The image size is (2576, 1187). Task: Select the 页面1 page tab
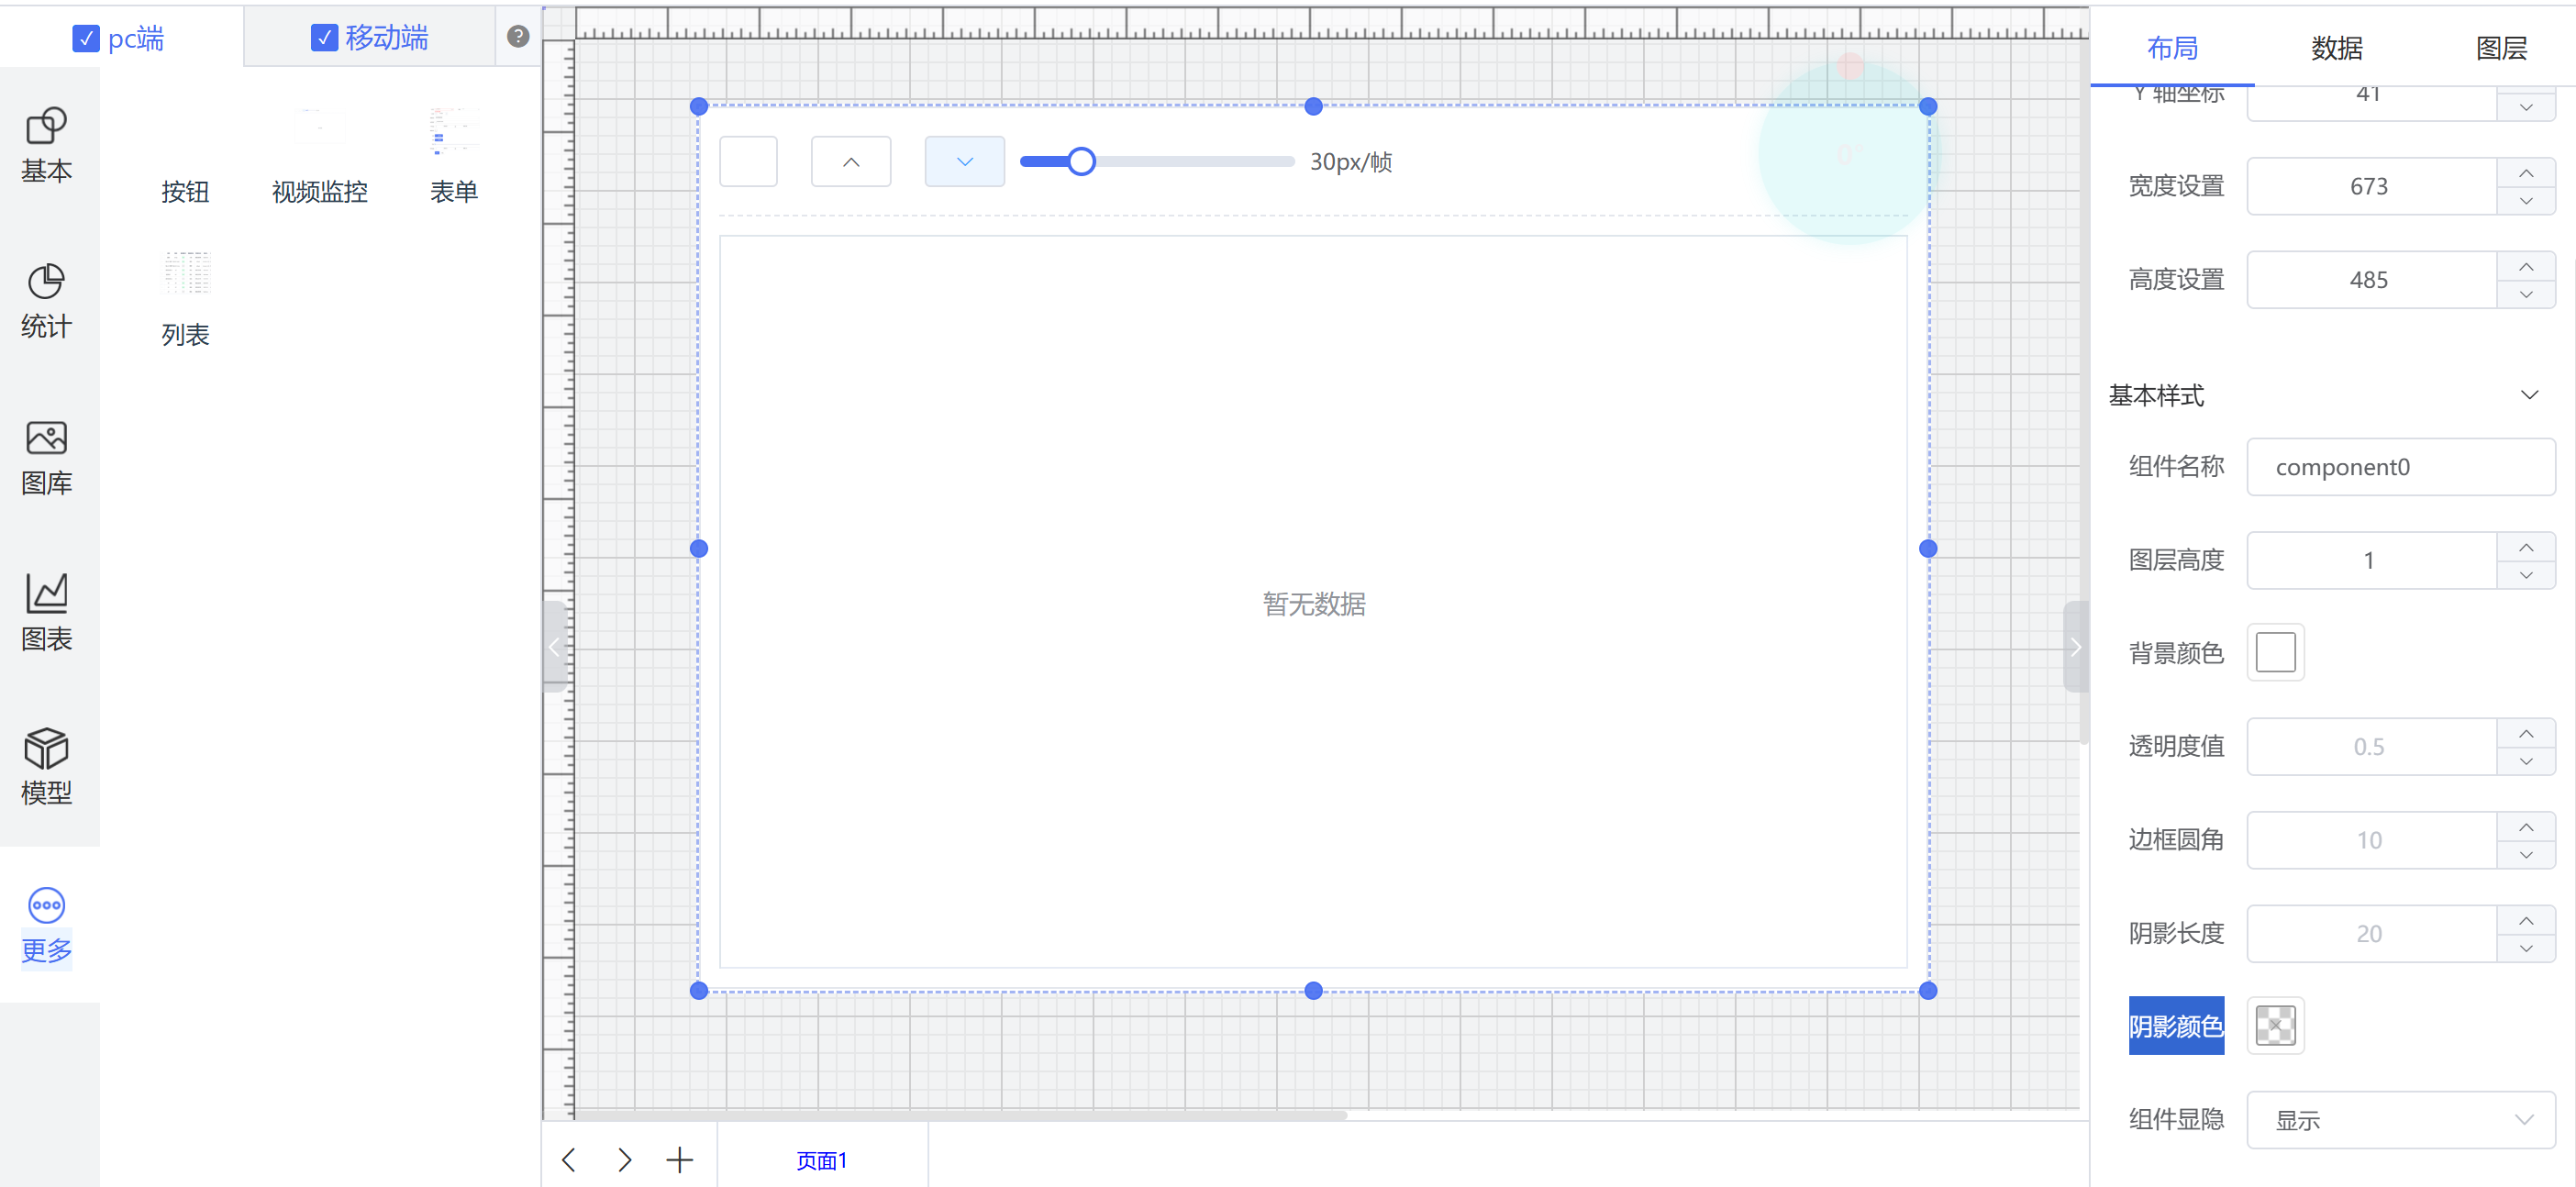click(x=821, y=1159)
